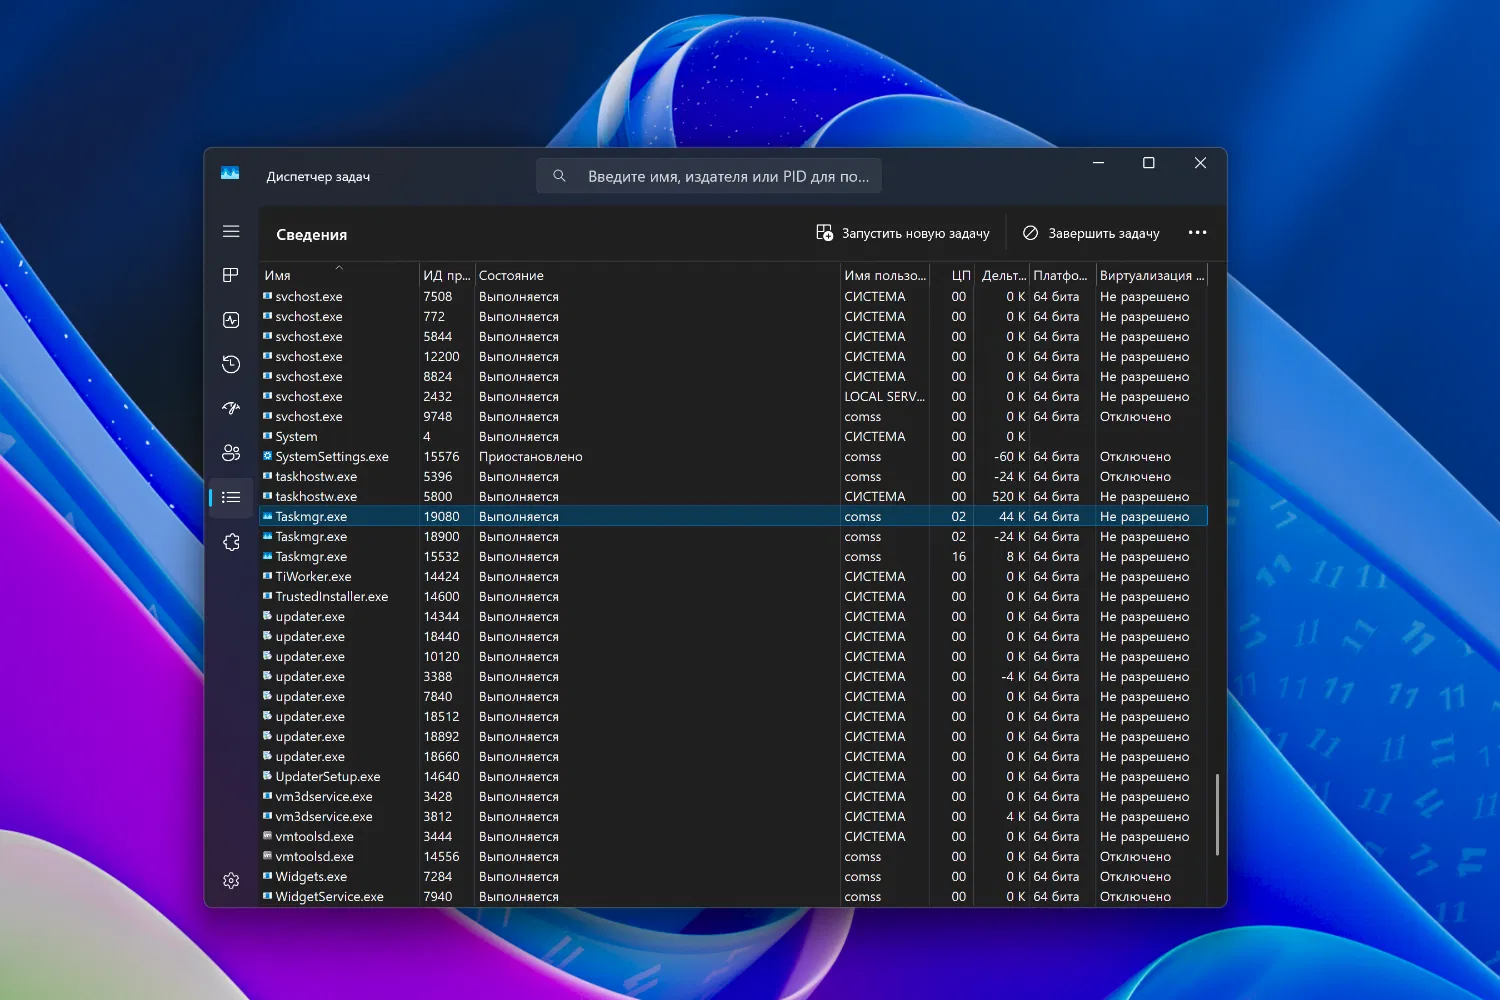Focus the search box for name or PID
1500x1000 pixels.
point(709,176)
